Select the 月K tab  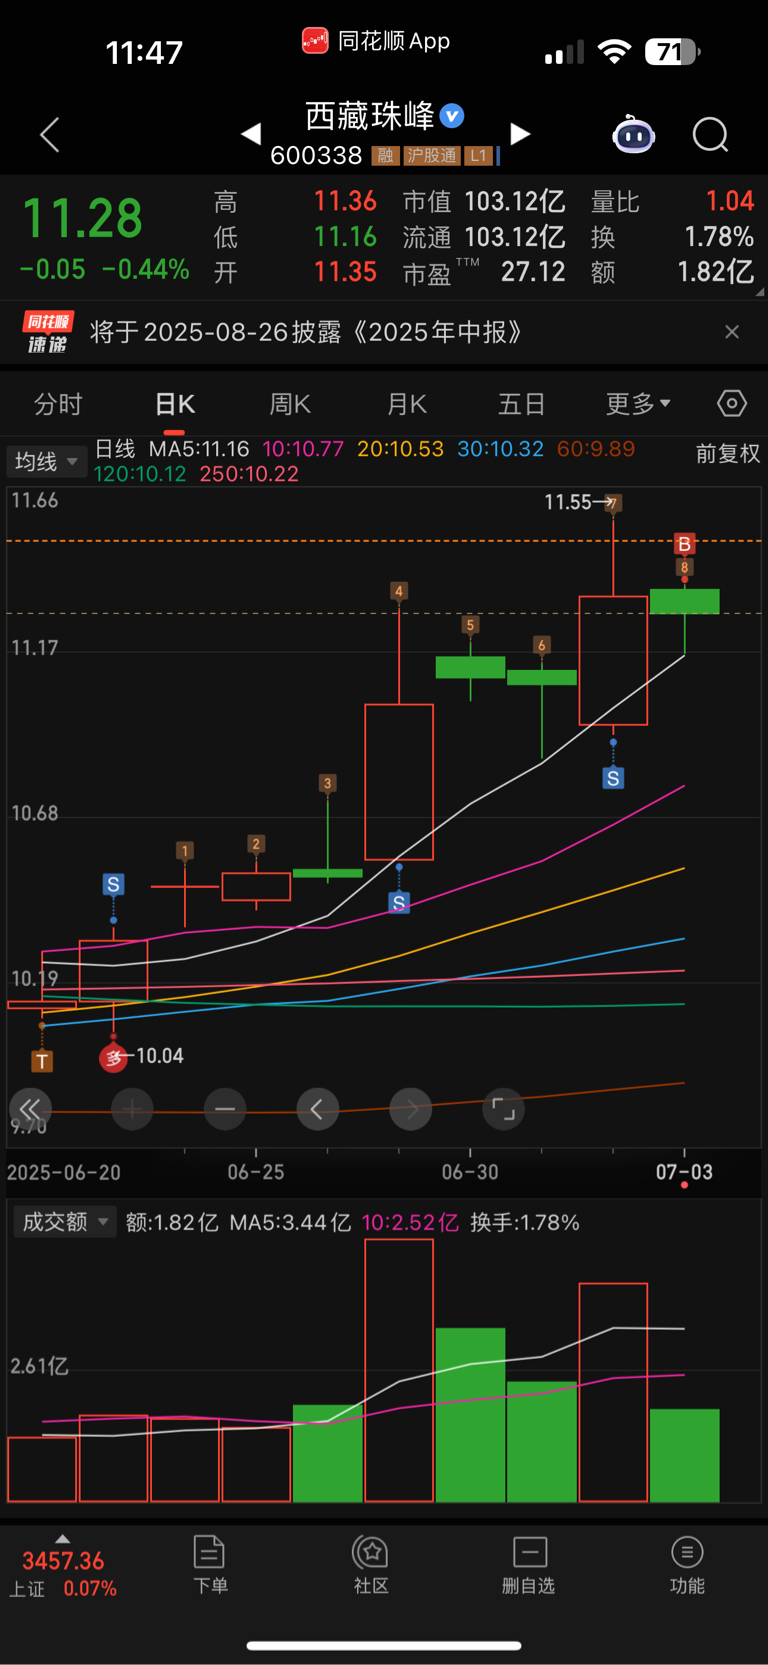pos(406,404)
